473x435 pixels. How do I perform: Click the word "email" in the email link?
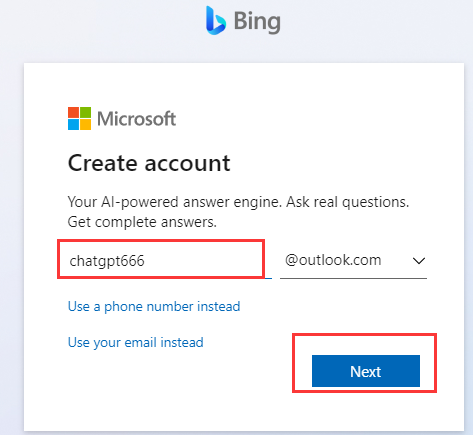pos(141,342)
